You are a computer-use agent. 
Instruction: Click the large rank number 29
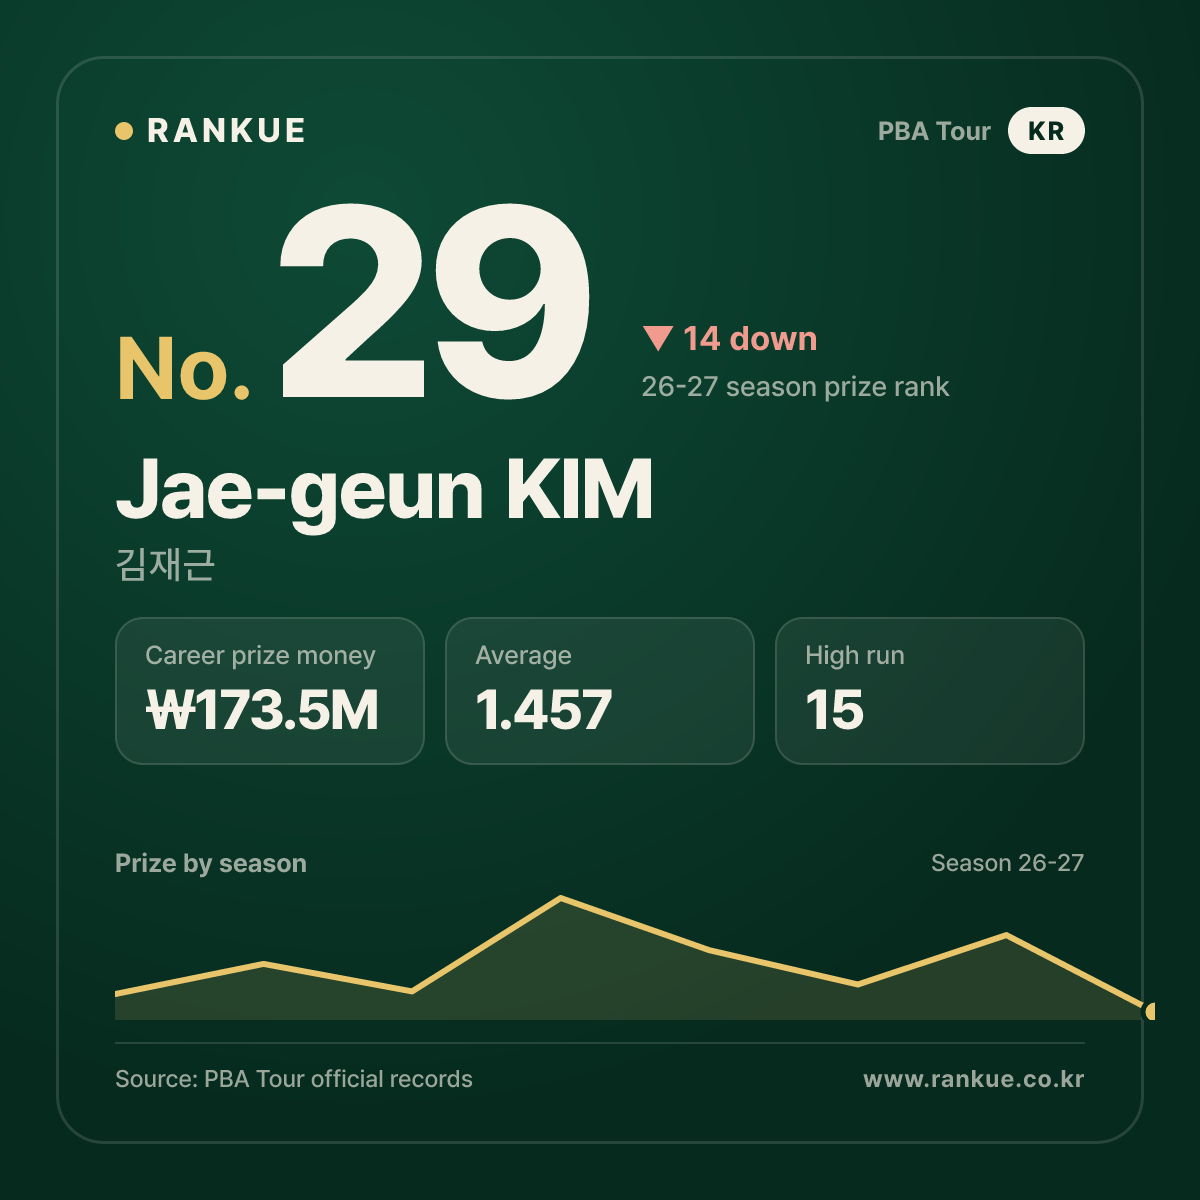click(x=435, y=302)
